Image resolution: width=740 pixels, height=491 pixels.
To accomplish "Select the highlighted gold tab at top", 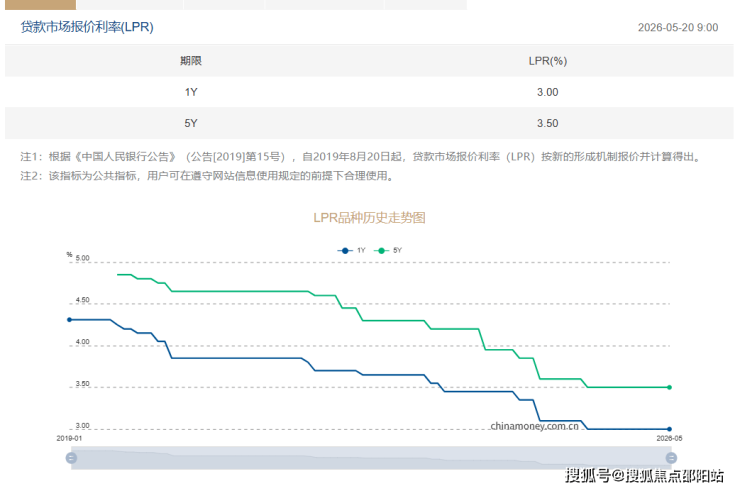I will click(41, 5).
